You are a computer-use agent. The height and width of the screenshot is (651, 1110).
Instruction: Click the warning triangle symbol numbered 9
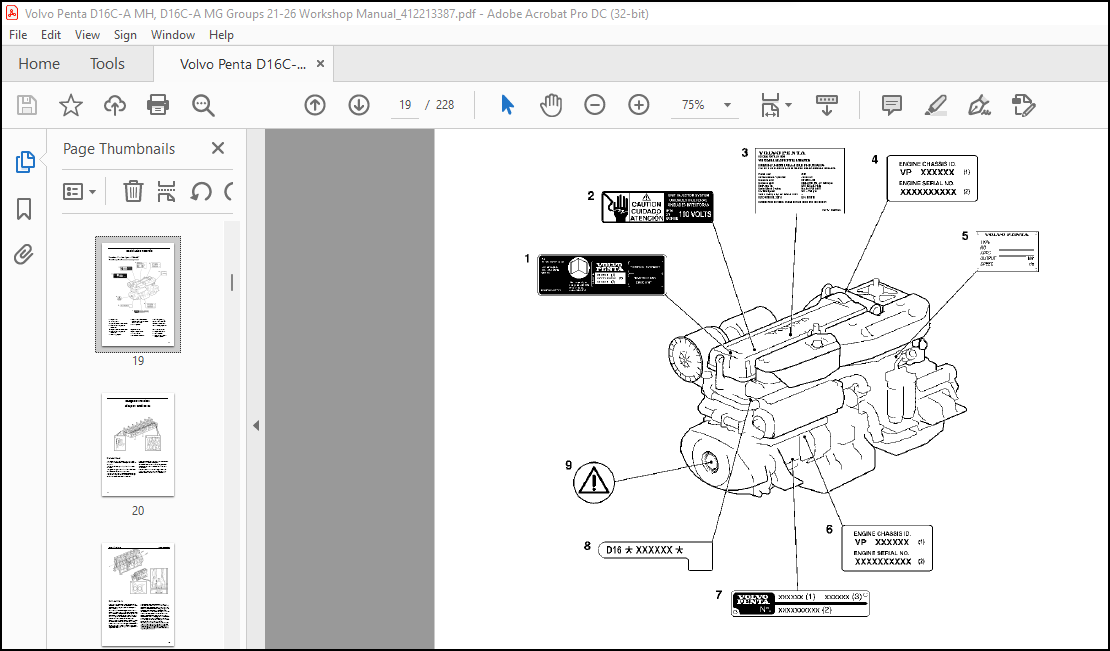click(594, 481)
